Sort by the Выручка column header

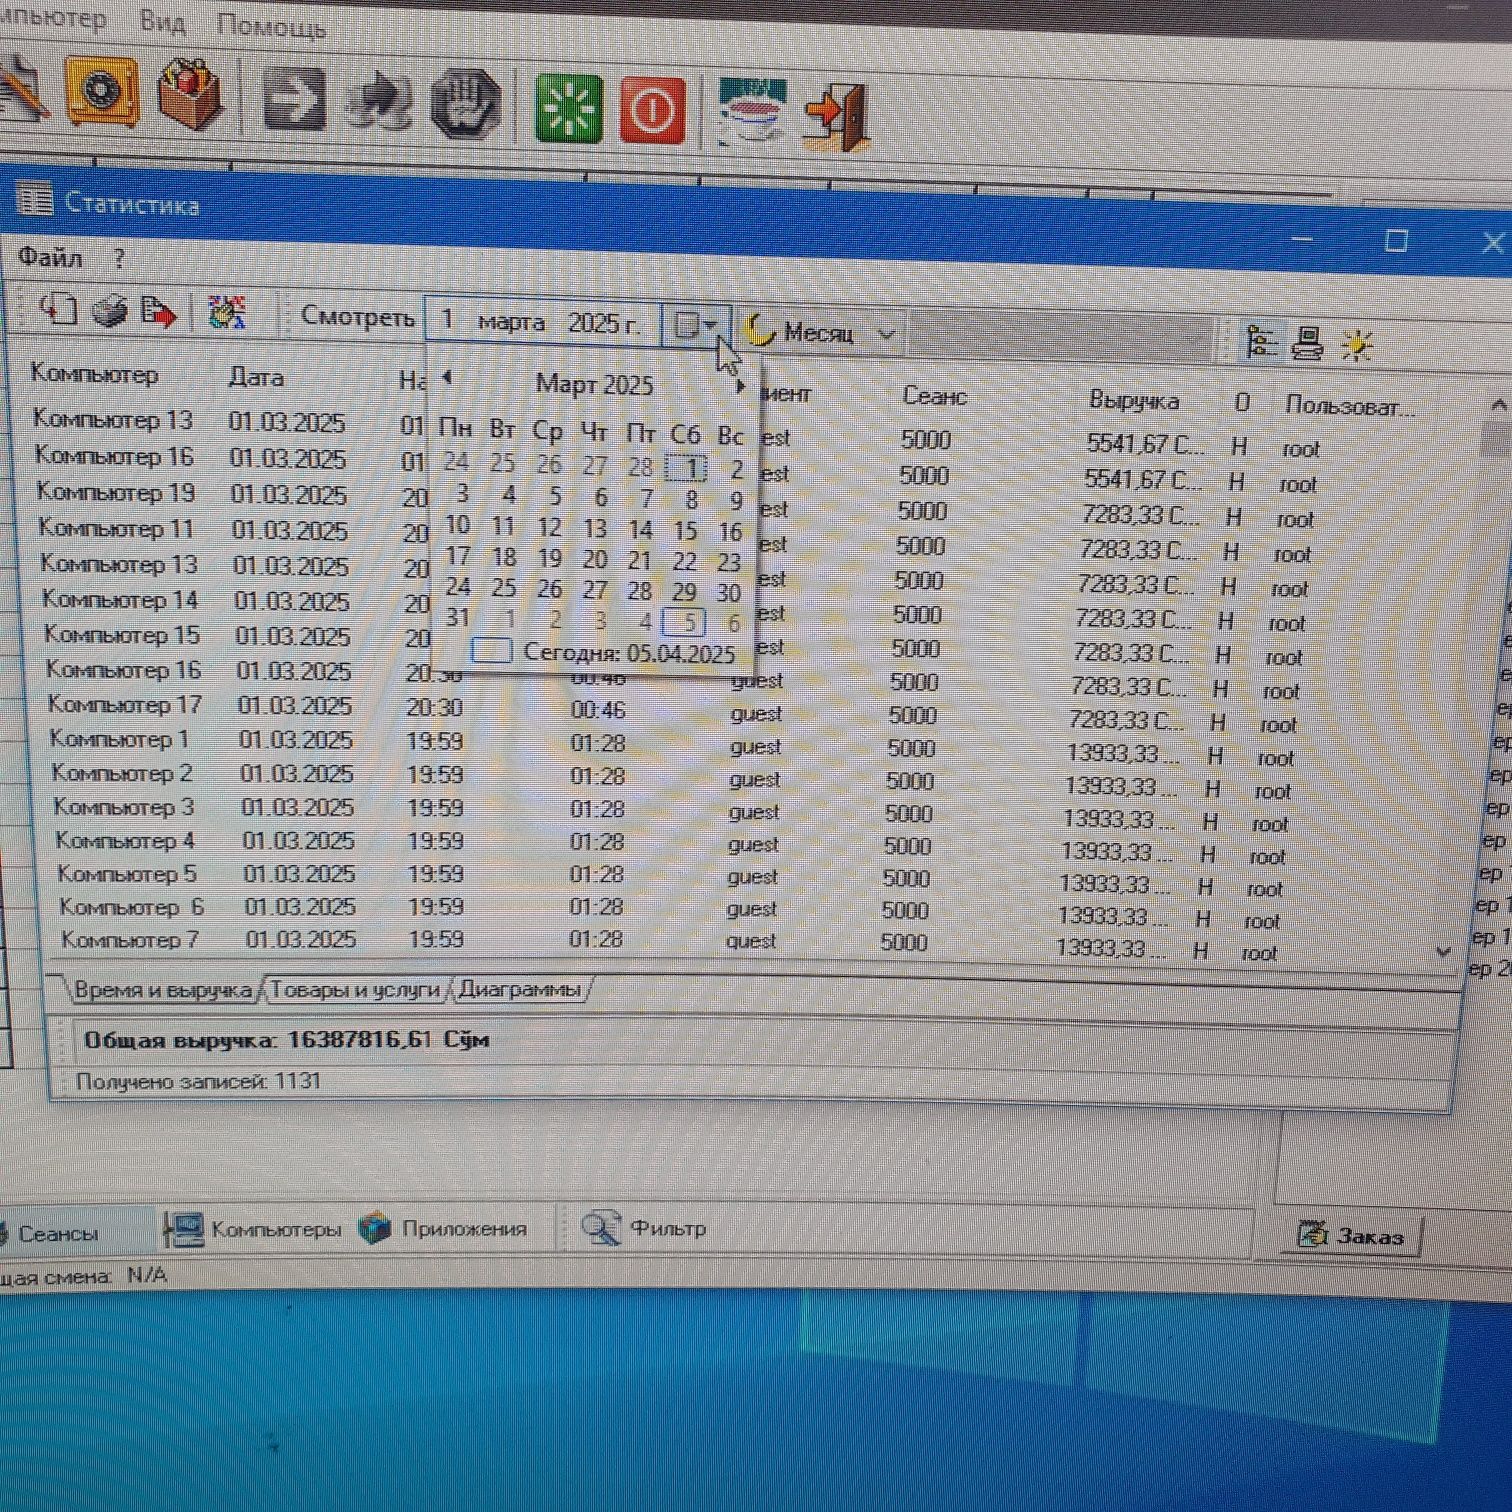coord(1134,401)
